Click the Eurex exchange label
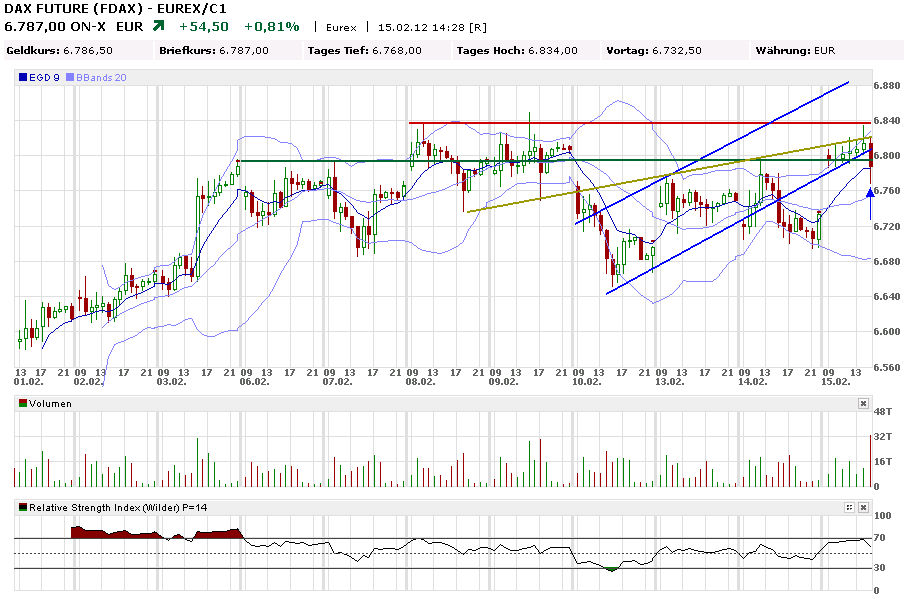909x596 pixels. 341,27
